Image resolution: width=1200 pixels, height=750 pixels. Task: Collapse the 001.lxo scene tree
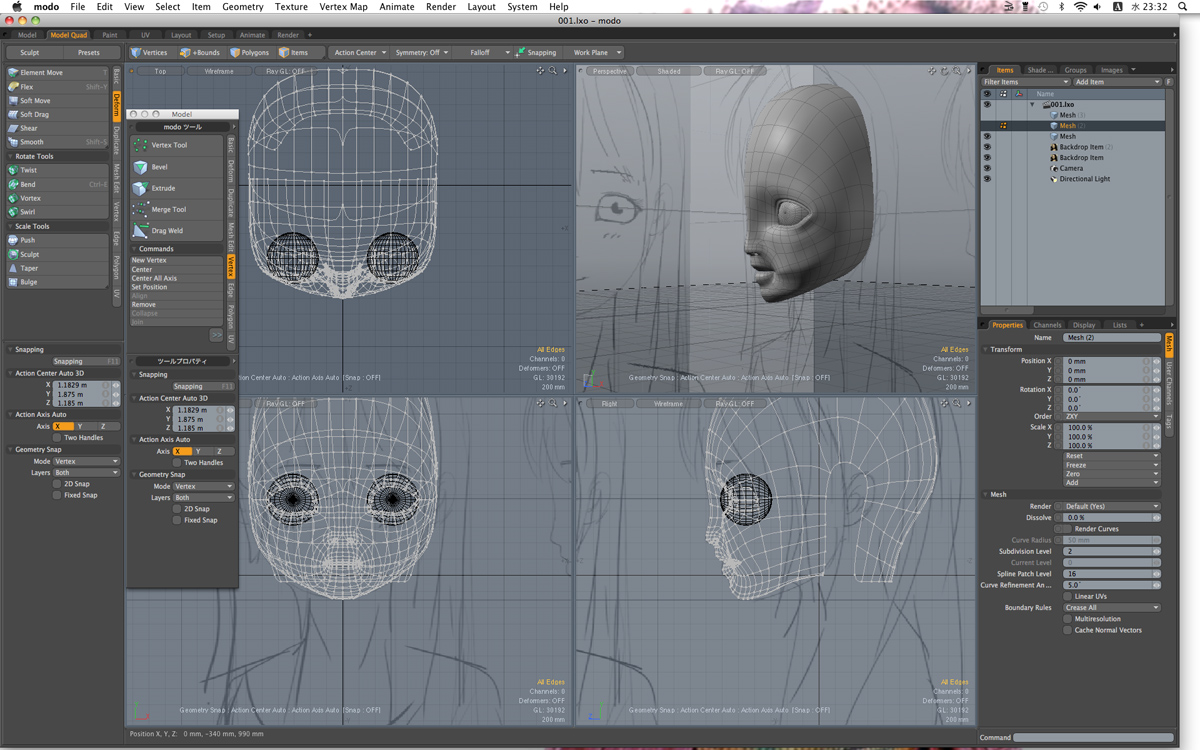pos(1032,104)
